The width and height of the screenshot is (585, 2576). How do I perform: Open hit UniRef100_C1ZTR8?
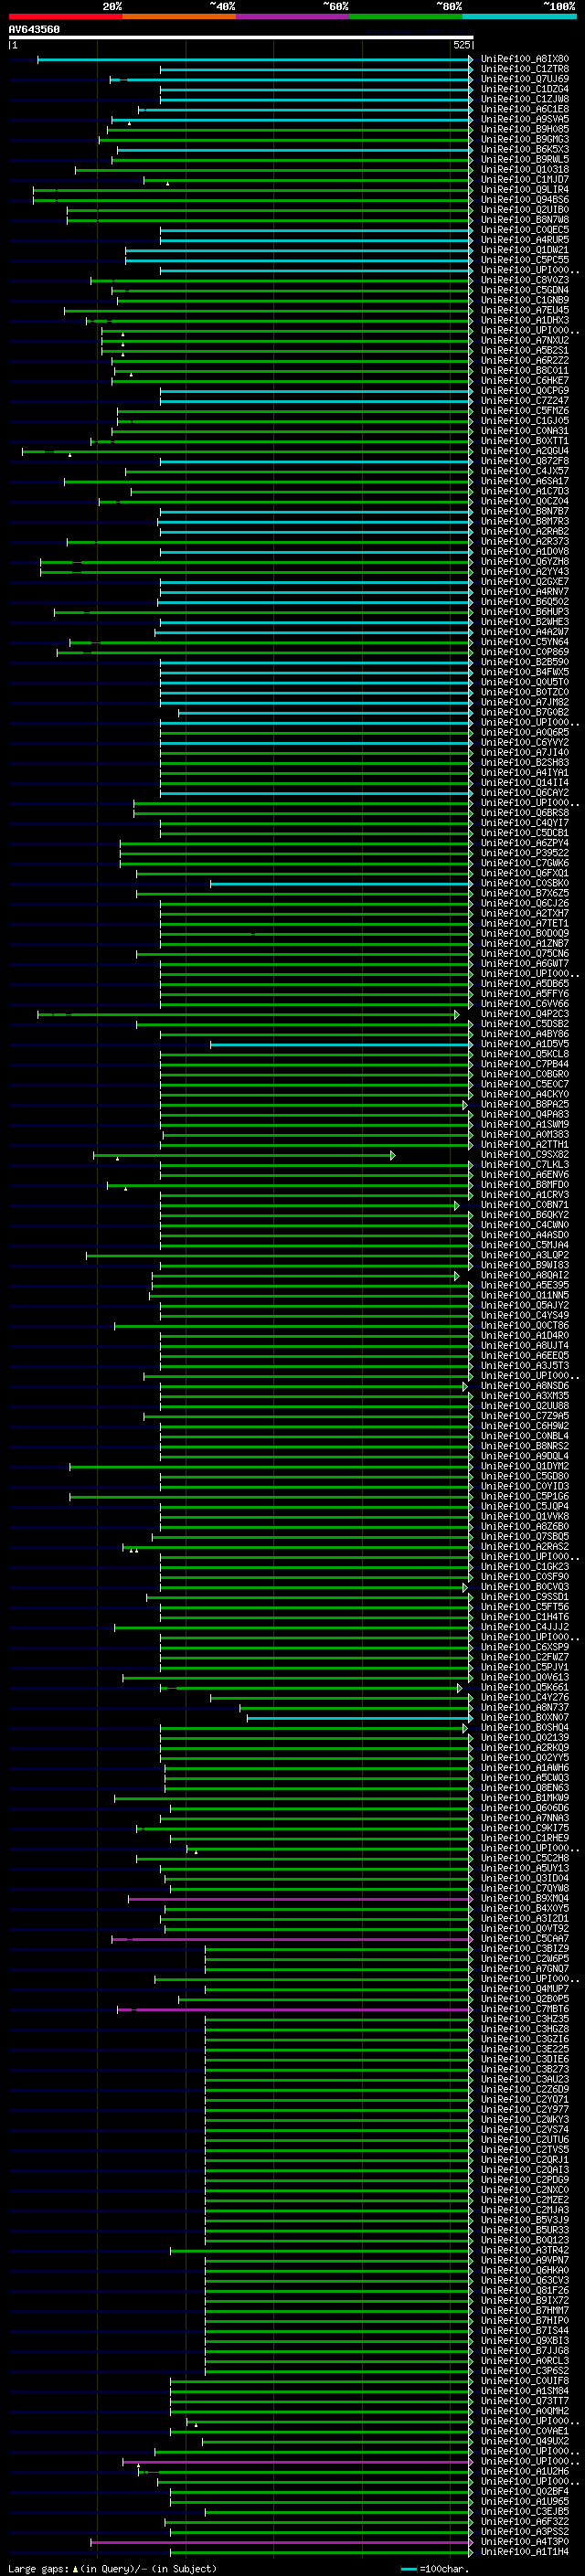[525, 70]
